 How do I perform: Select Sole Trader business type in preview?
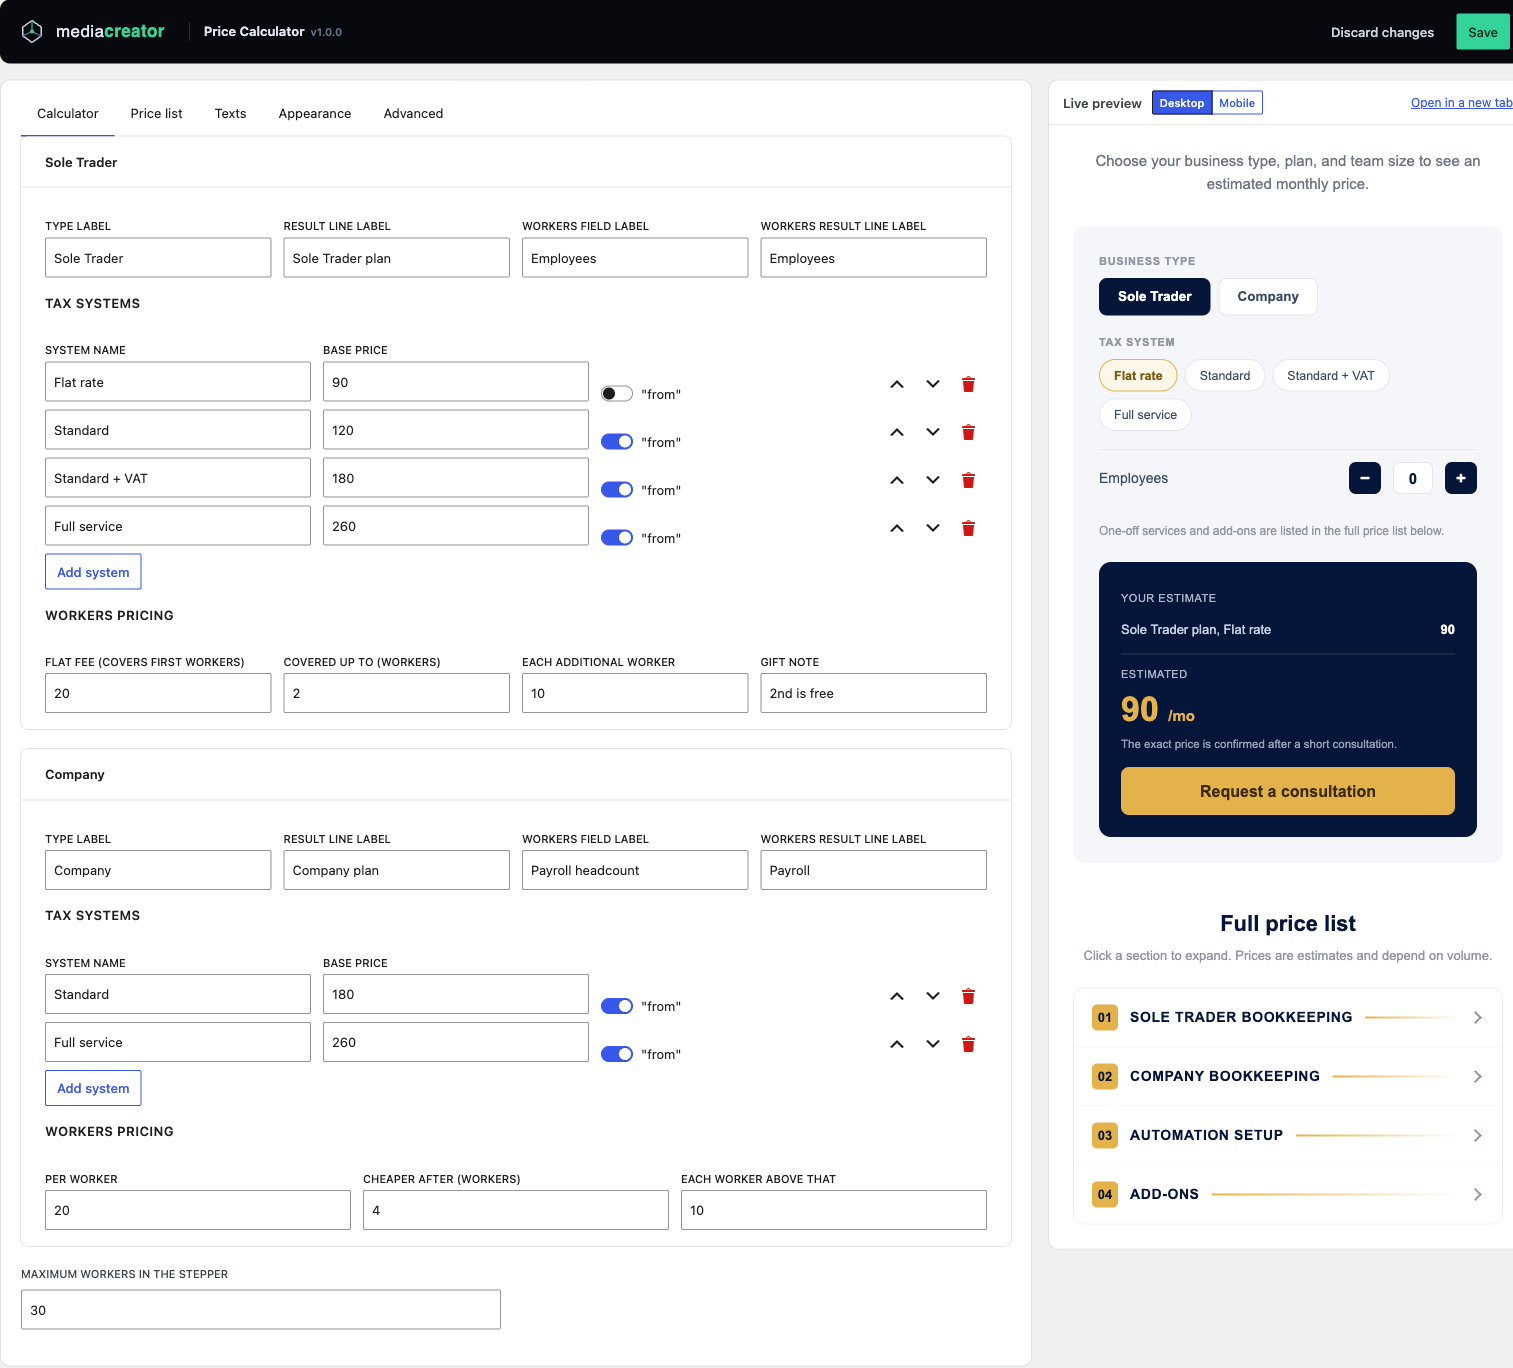tap(1154, 297)
